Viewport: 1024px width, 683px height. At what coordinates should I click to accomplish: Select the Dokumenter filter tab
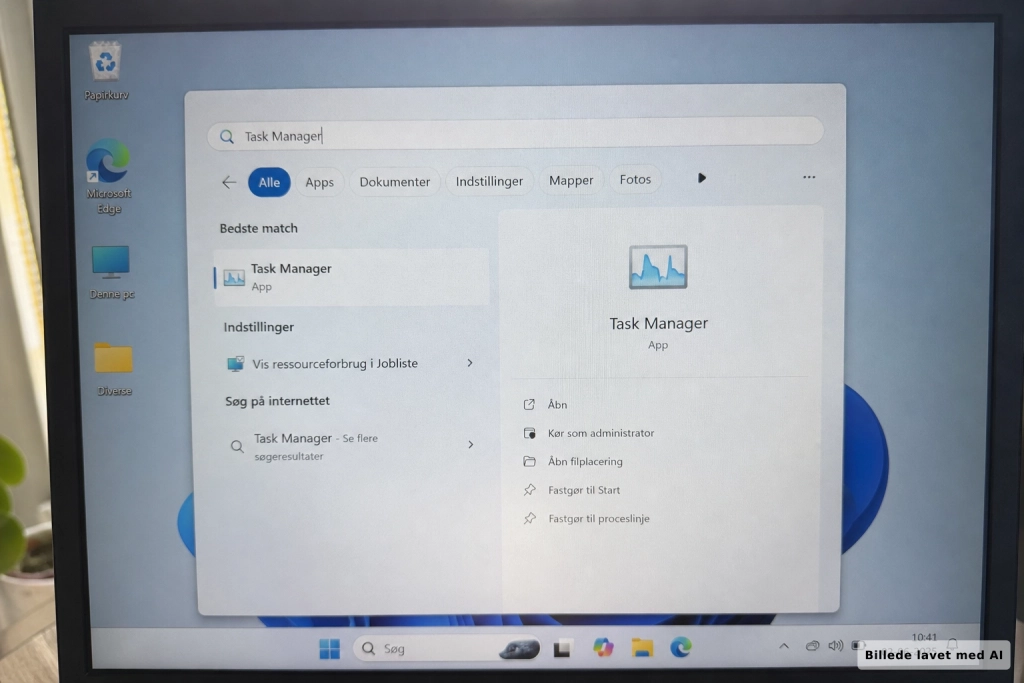pos(394,182)
